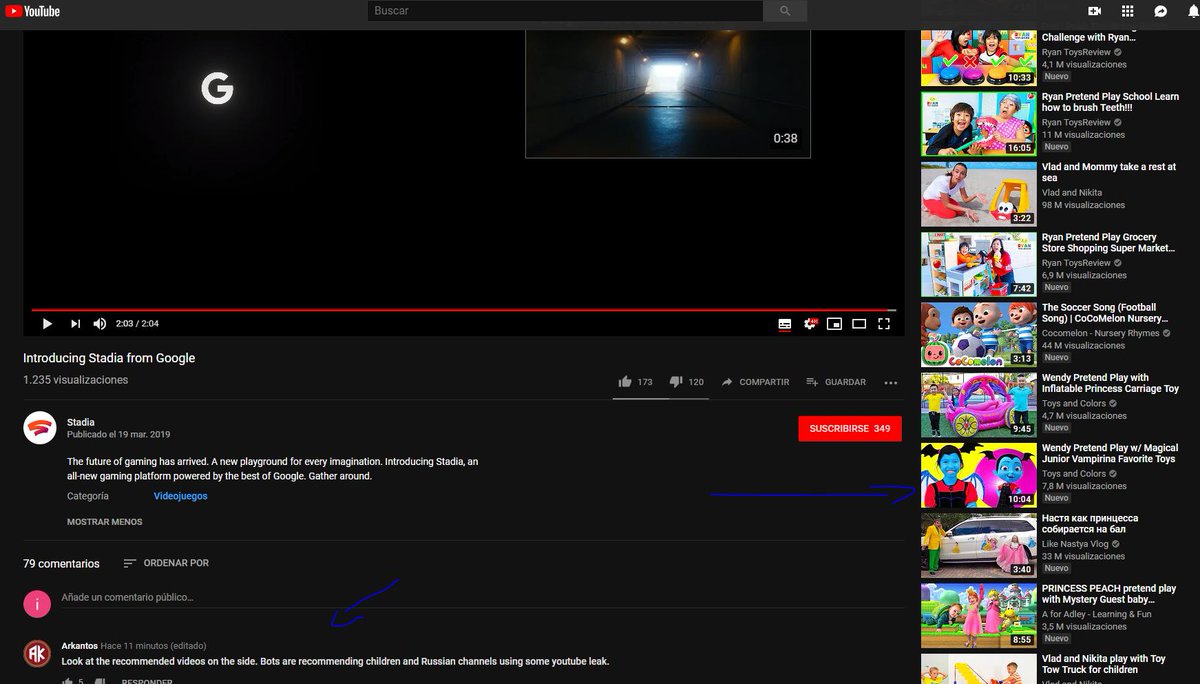Skip to the next video
Viewport: 1200px width, 684px height.
coord(75,324)
